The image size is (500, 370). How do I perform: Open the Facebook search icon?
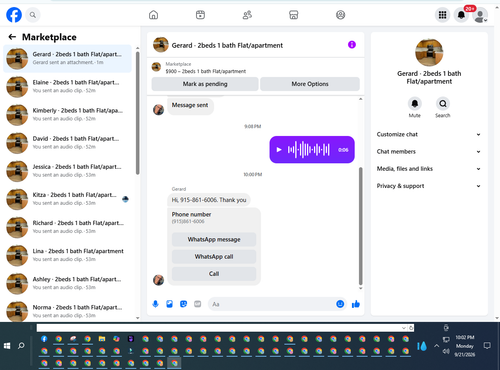pos(33,15)
